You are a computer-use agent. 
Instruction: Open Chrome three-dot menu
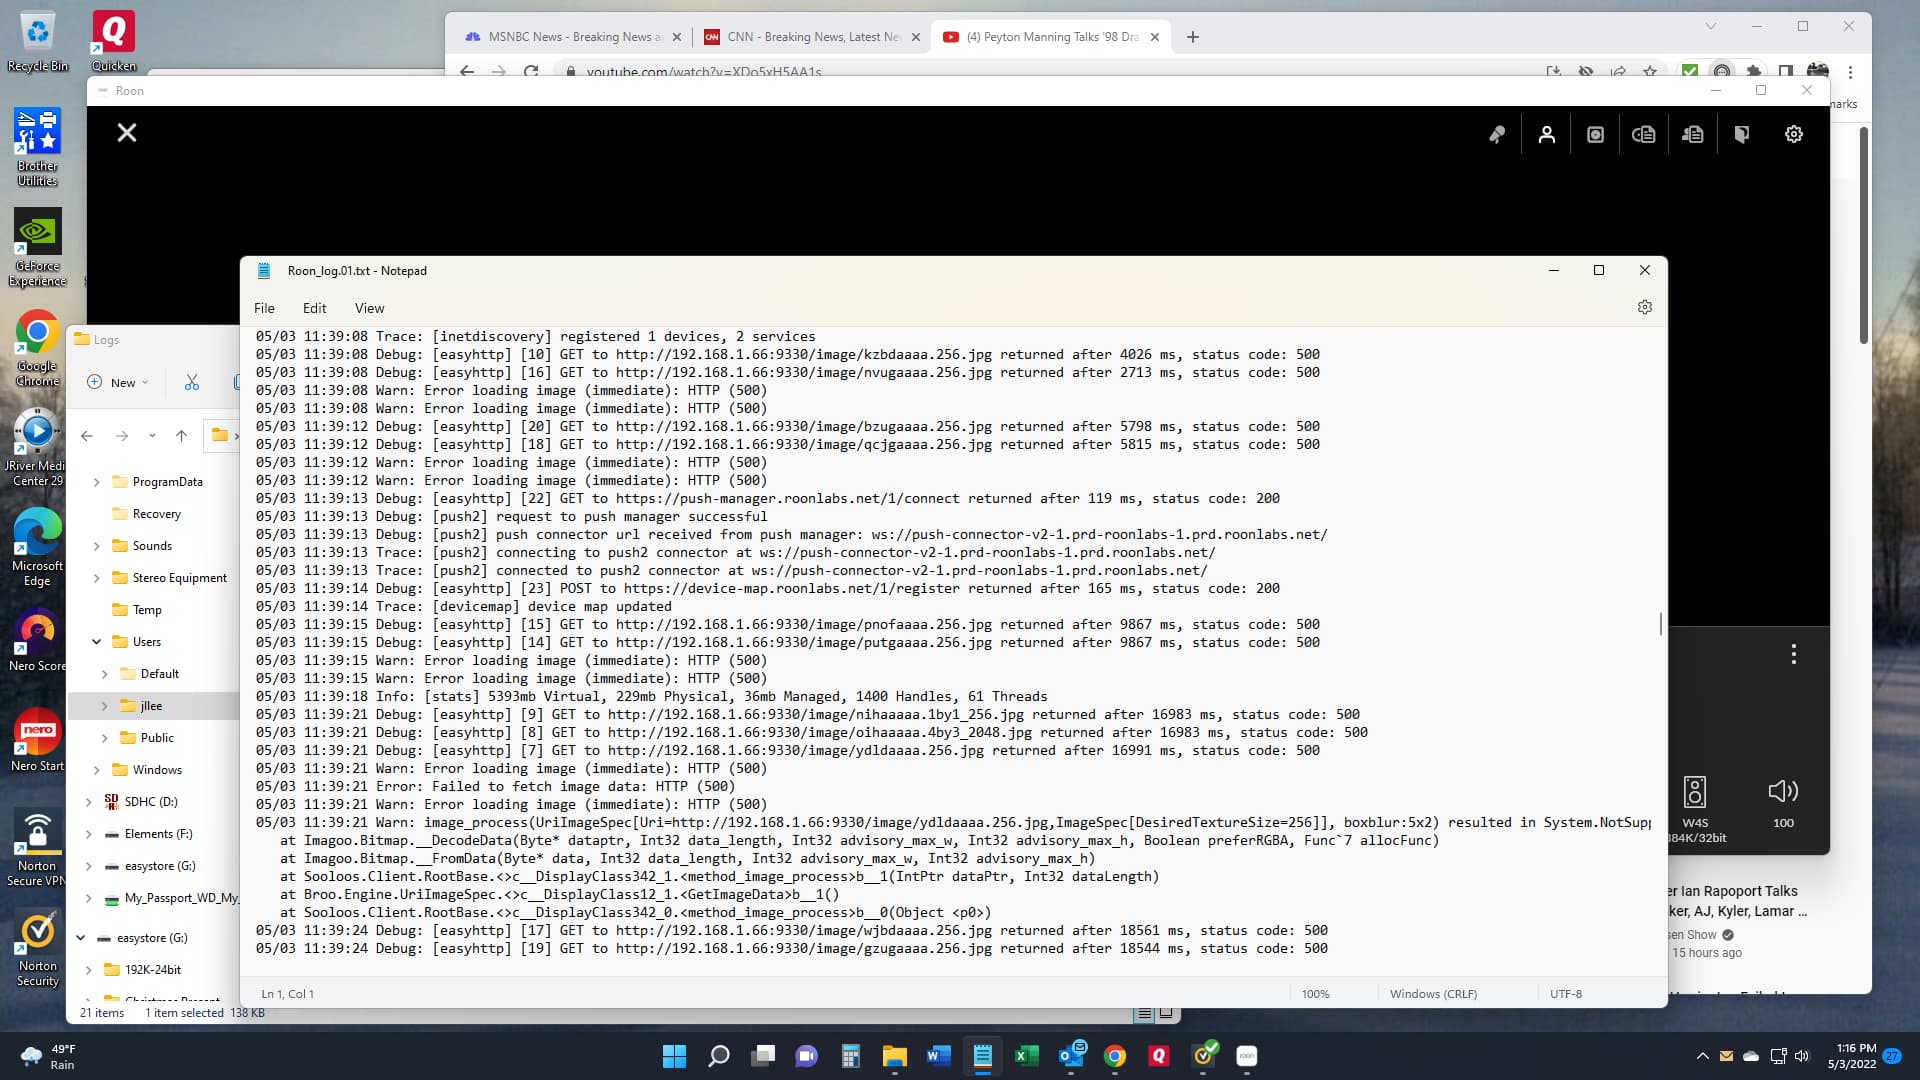click(1851, 72)
